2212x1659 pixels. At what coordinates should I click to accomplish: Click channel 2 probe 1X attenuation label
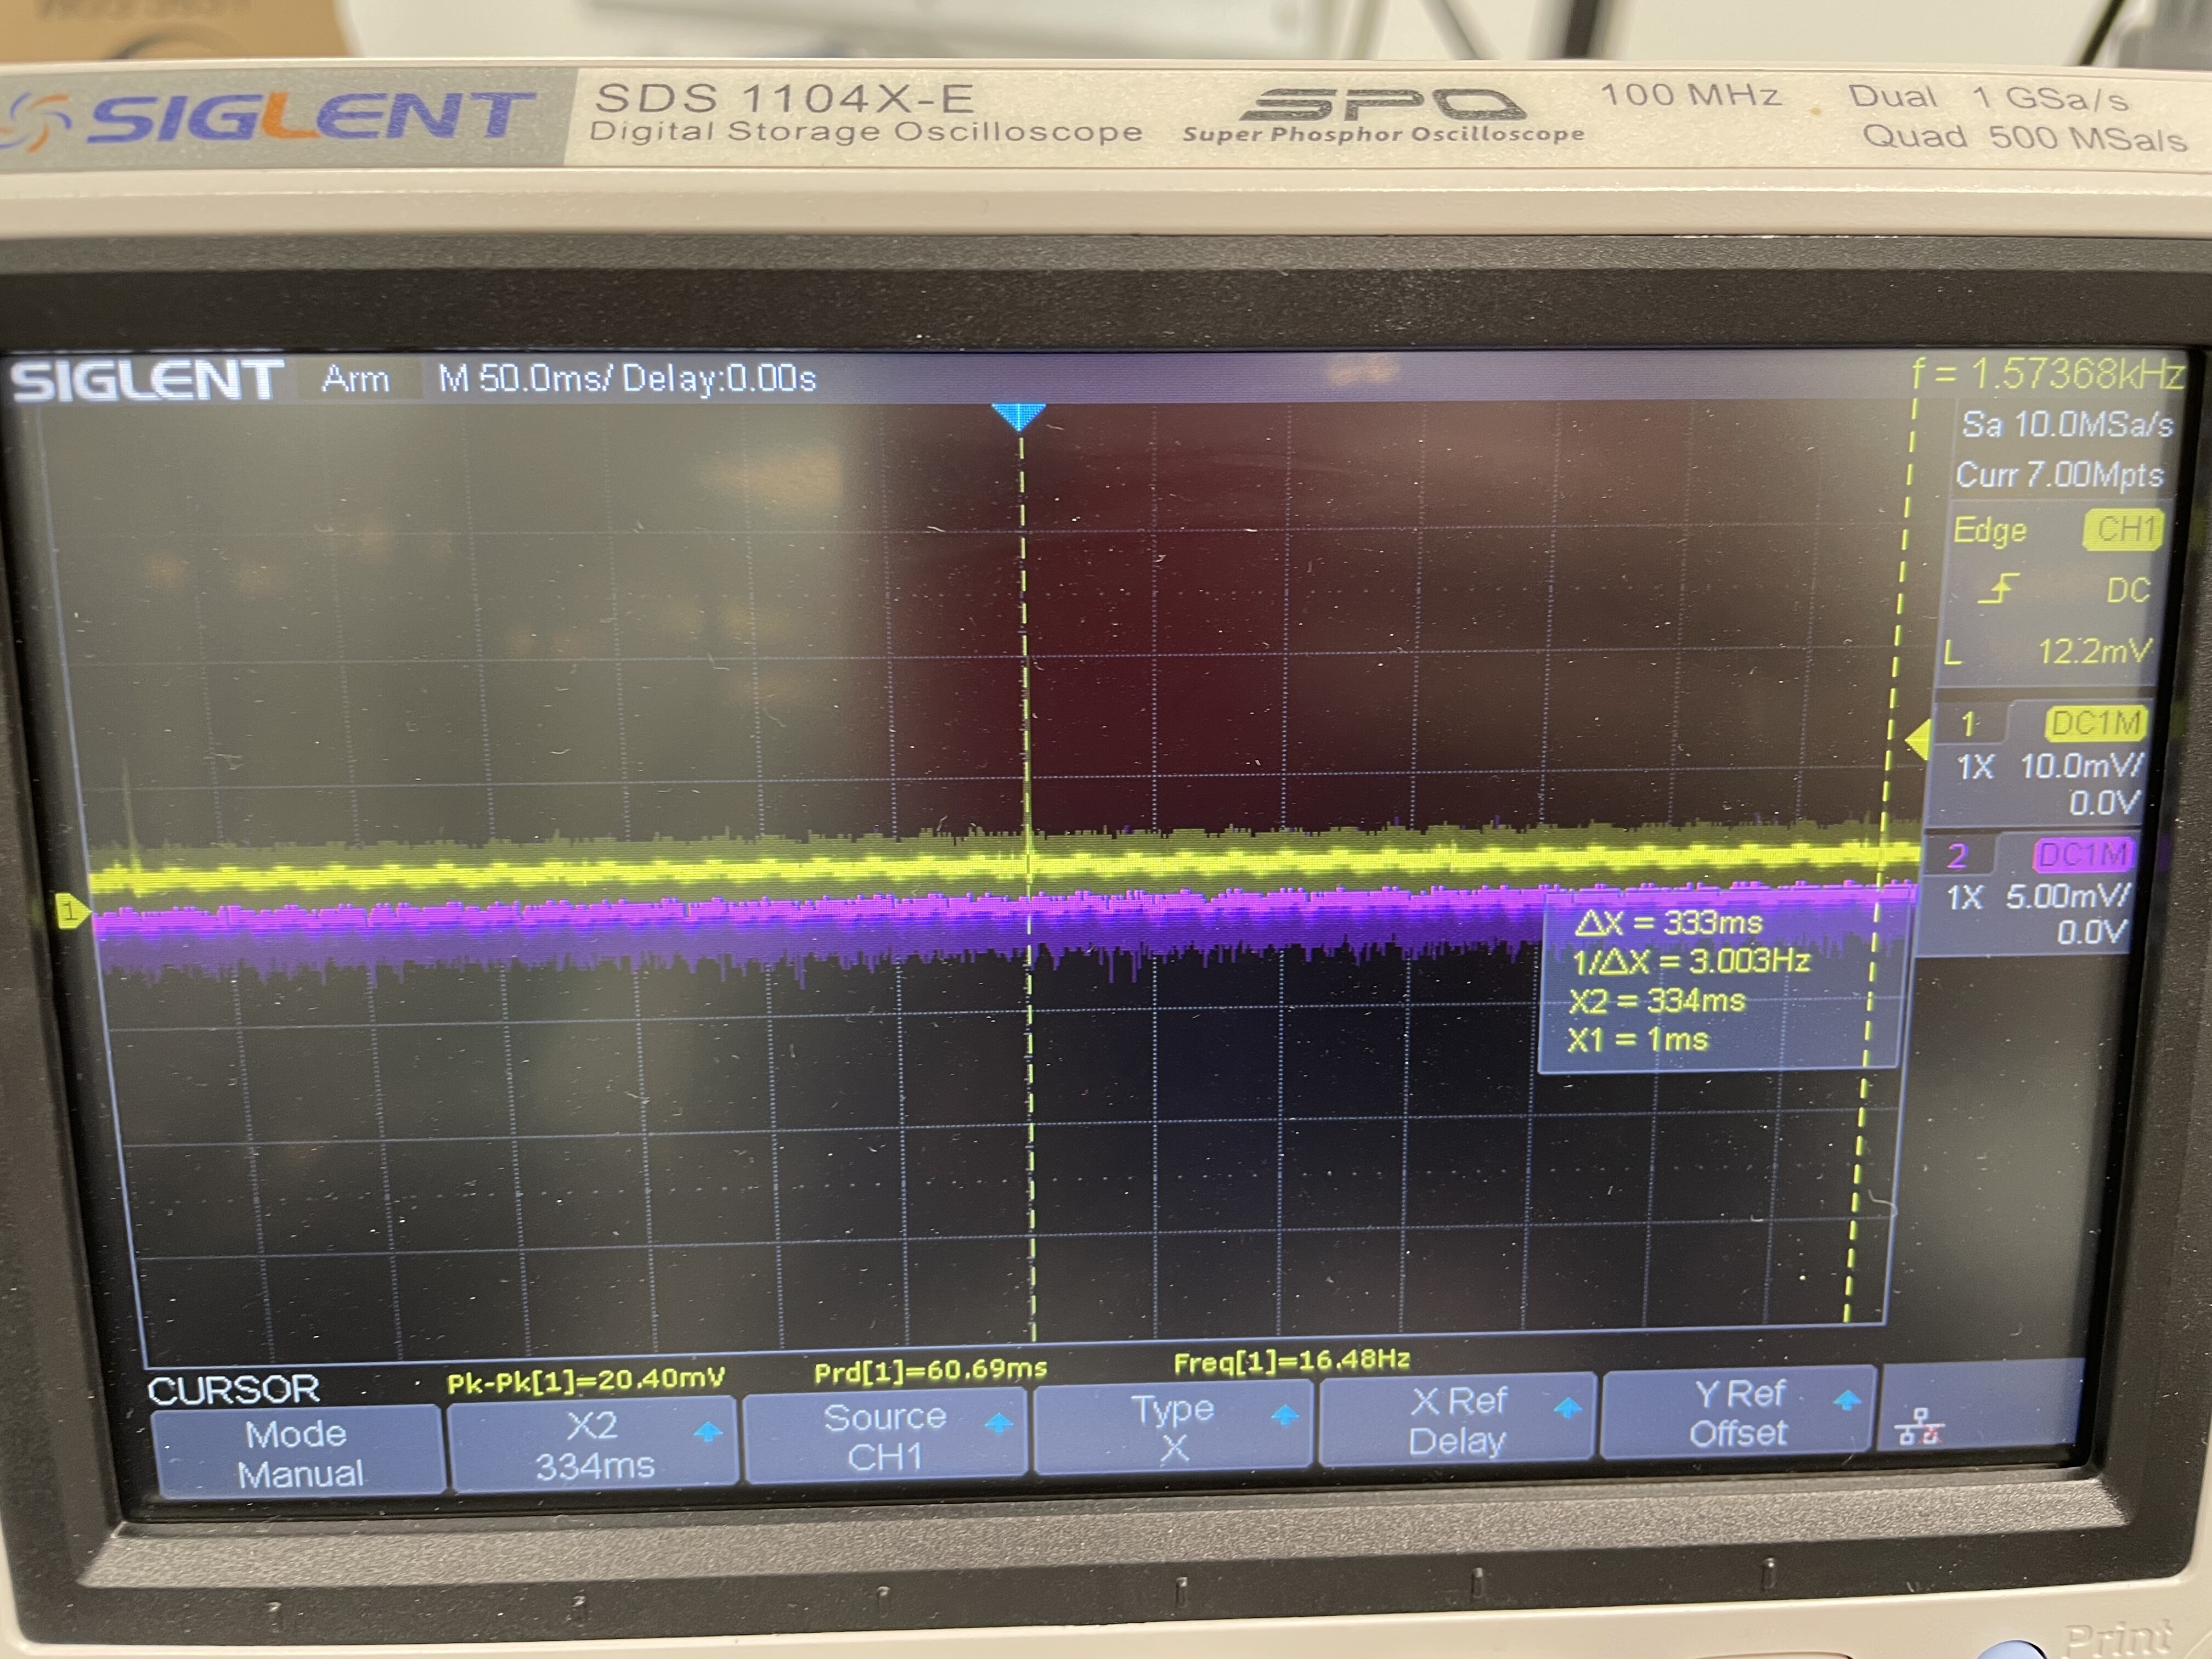point(1964,897)
